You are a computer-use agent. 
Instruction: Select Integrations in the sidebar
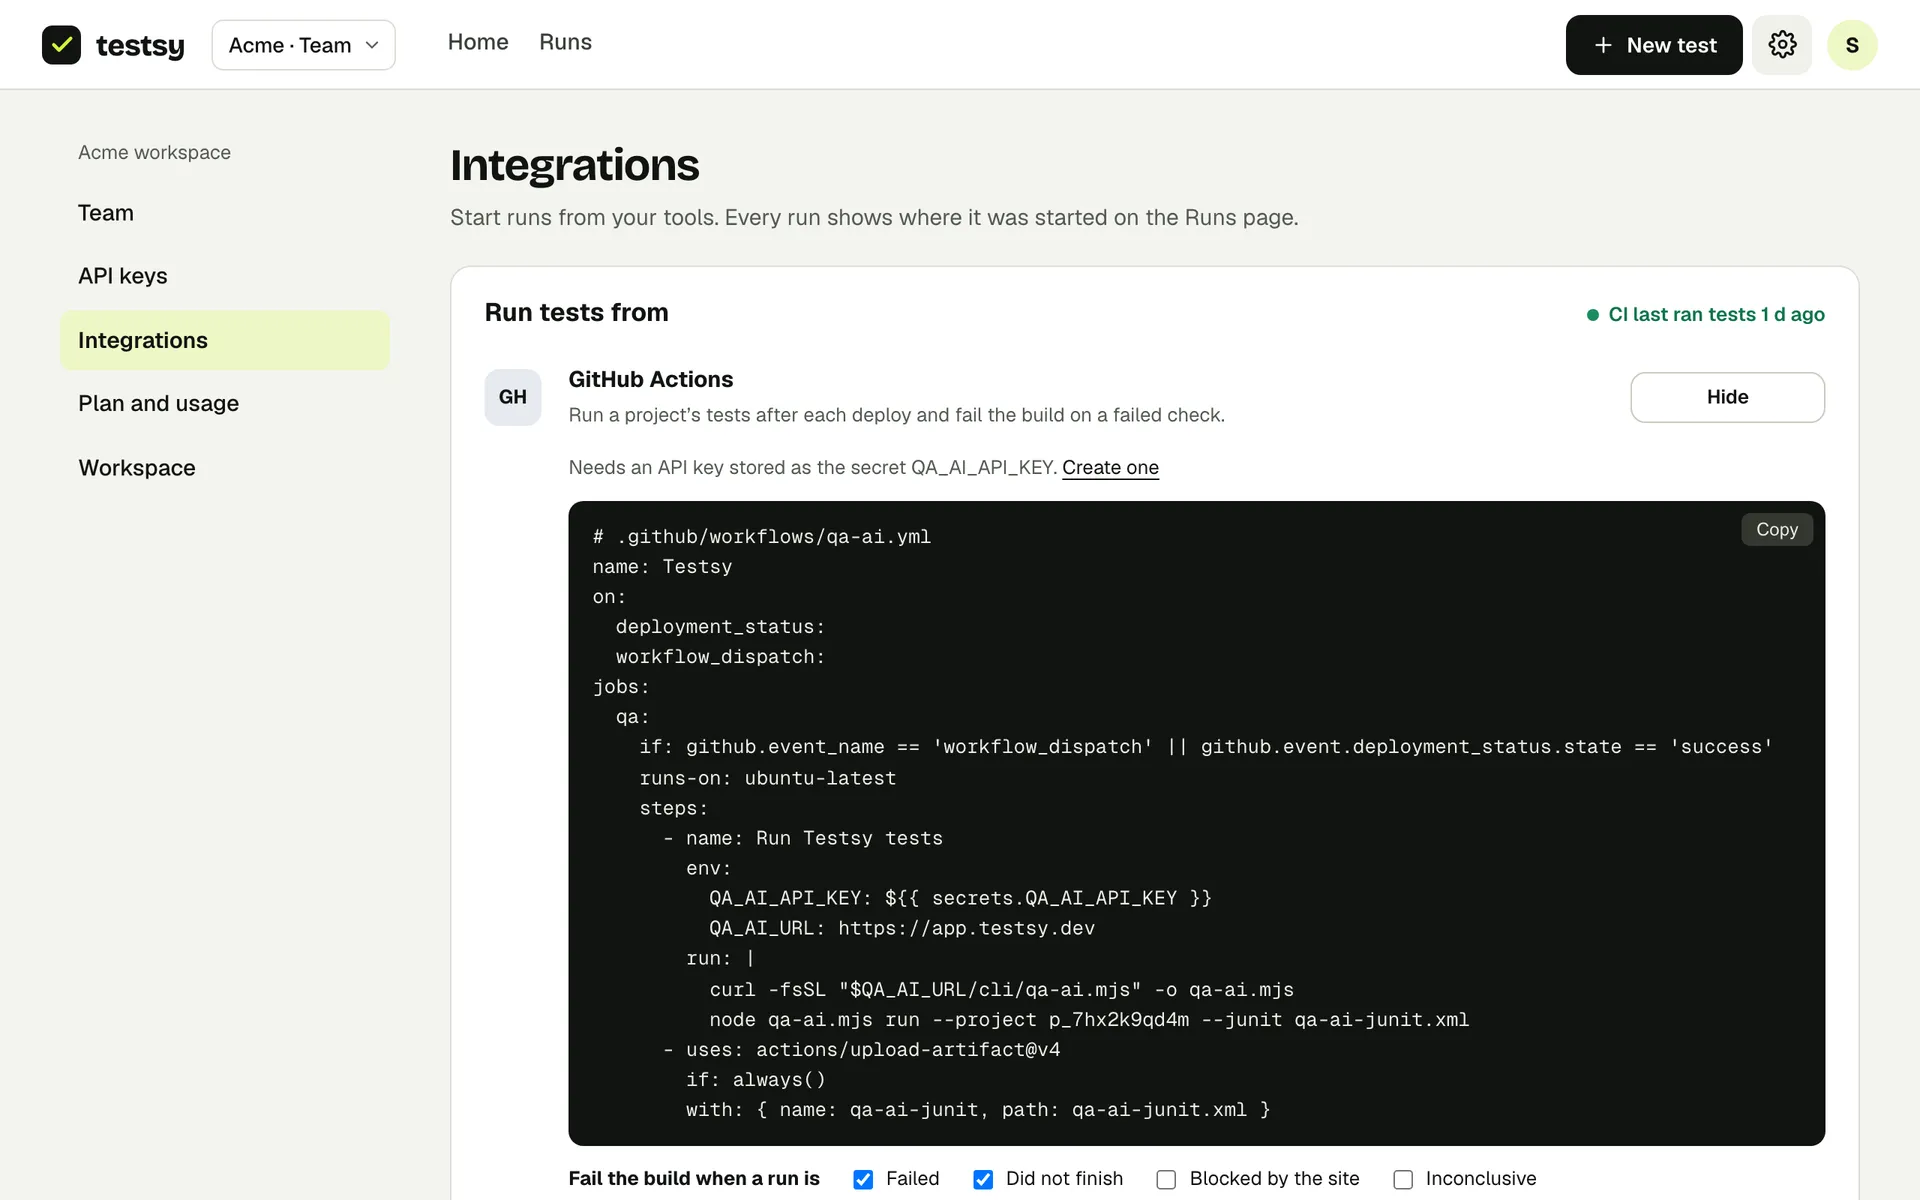tap(225, 340)
